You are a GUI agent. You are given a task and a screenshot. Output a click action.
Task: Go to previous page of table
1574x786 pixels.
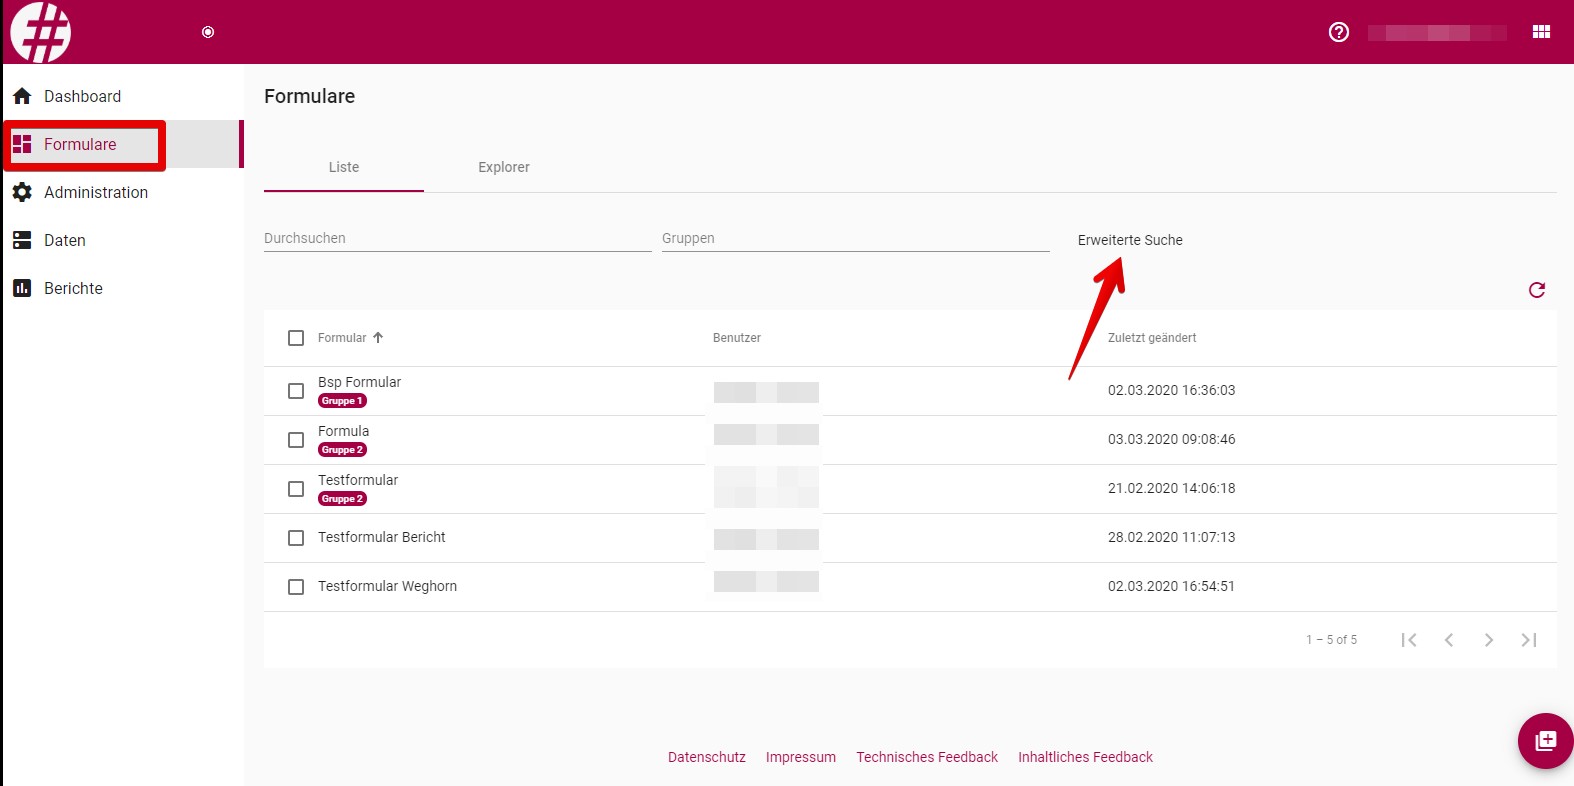1449,640
